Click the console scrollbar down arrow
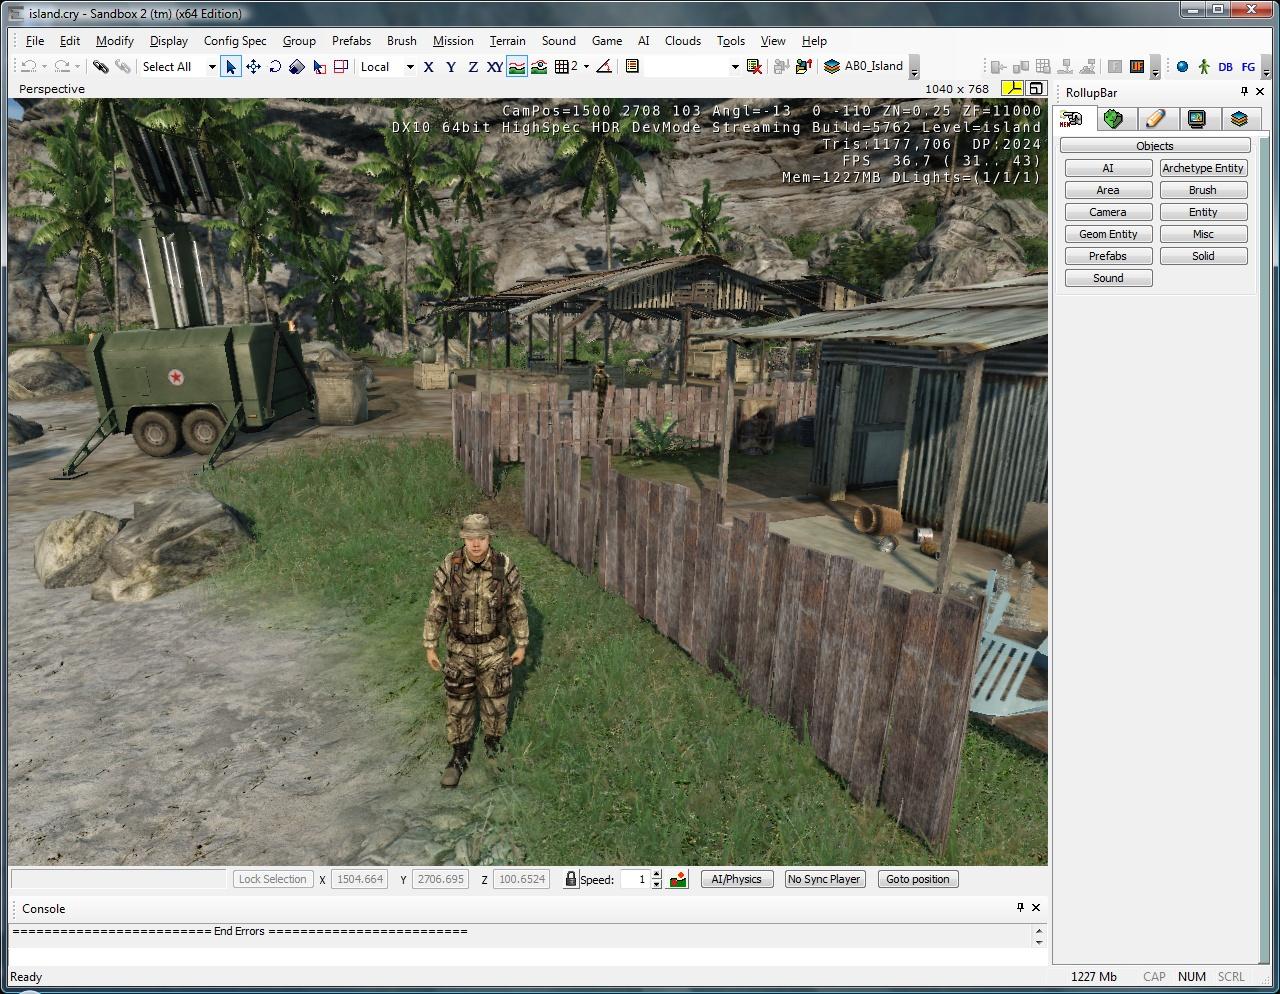 tap(1039, 942)
